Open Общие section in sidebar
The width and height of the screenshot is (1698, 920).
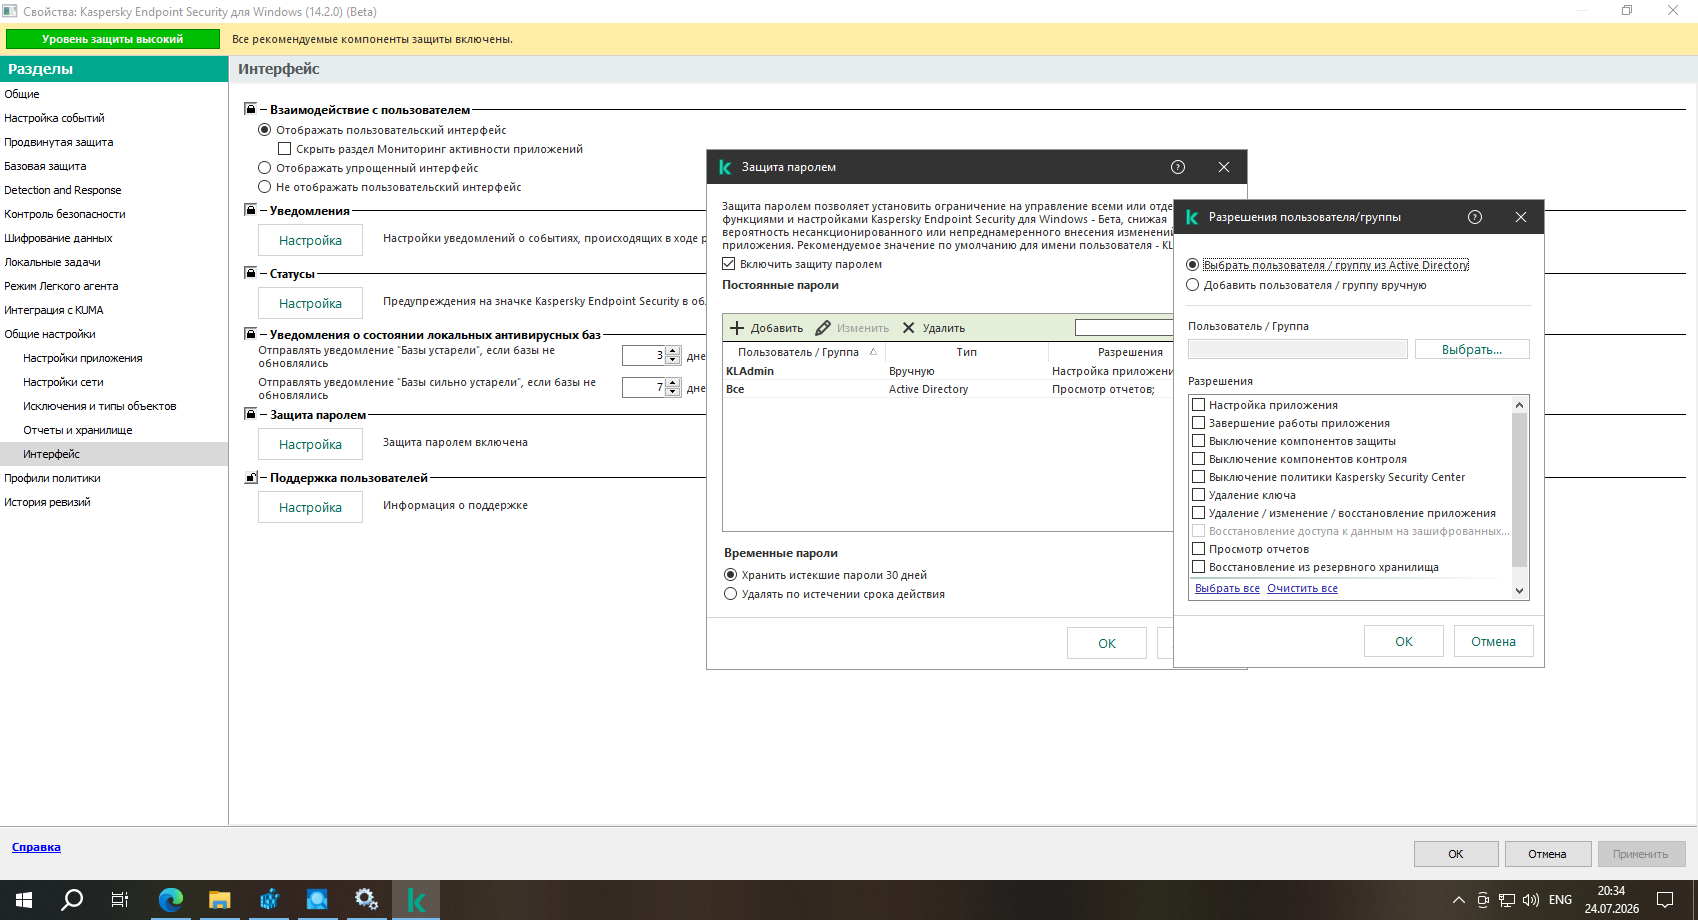22,94
